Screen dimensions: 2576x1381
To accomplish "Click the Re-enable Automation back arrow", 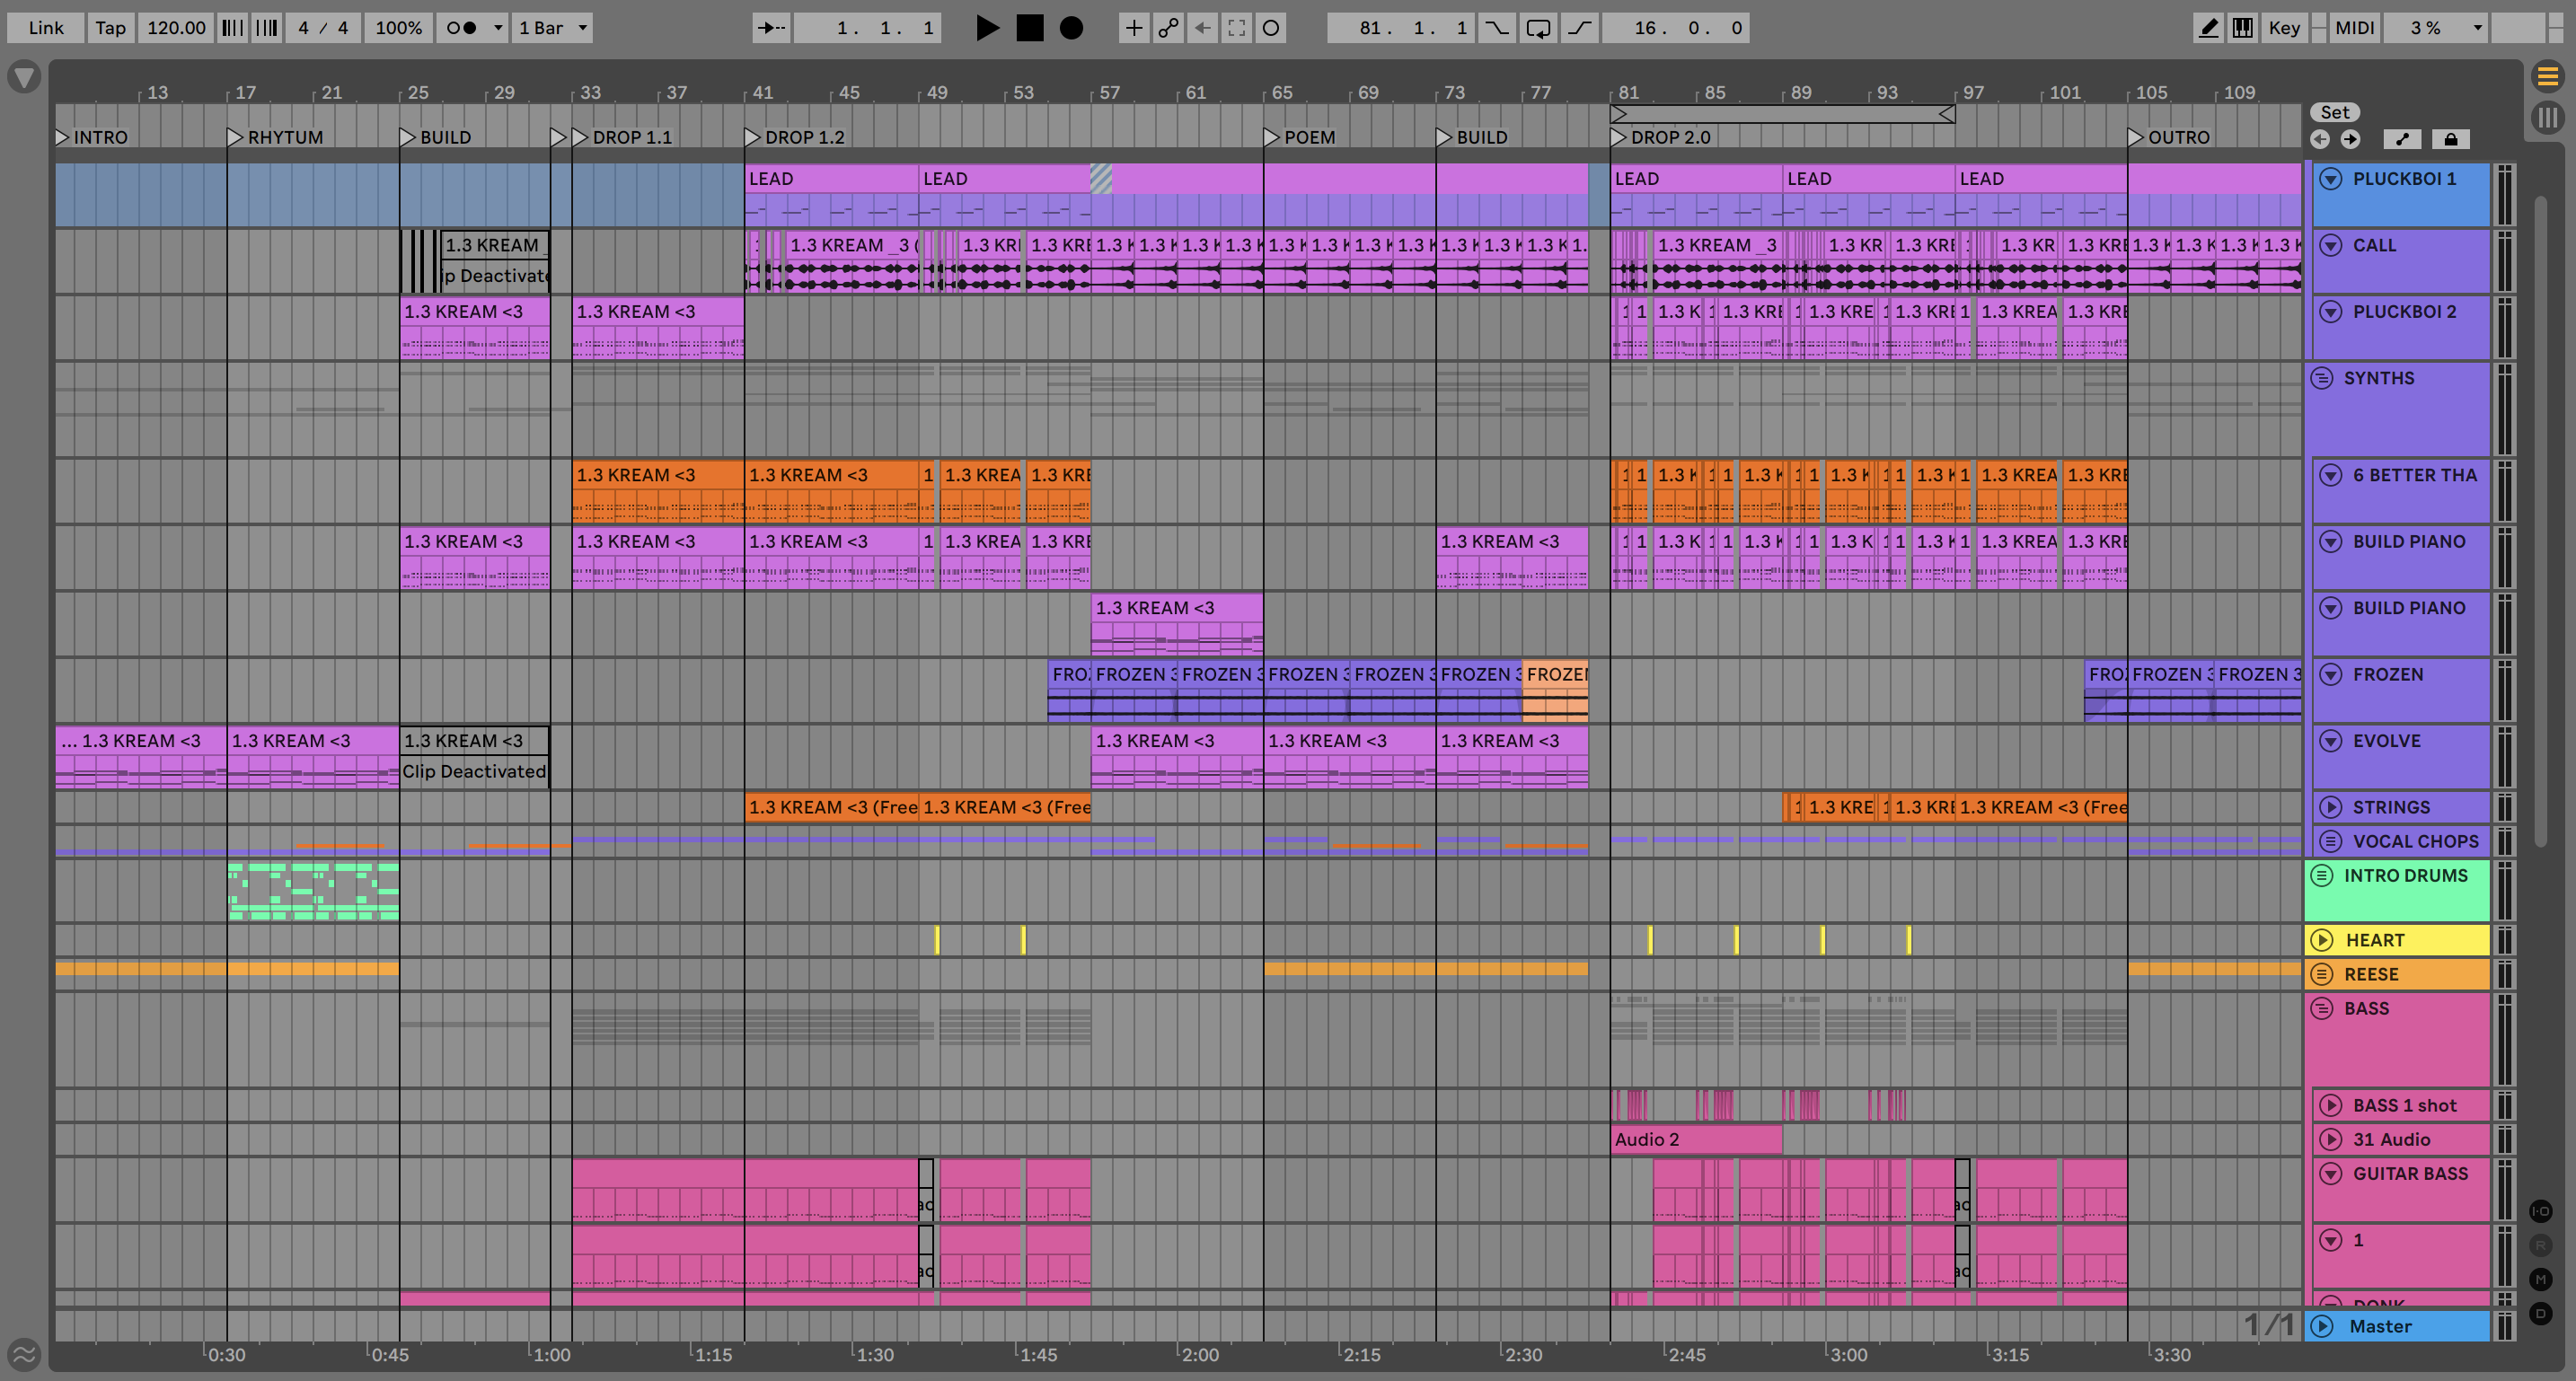I will pyautogui.click(x=1202, y=28).
